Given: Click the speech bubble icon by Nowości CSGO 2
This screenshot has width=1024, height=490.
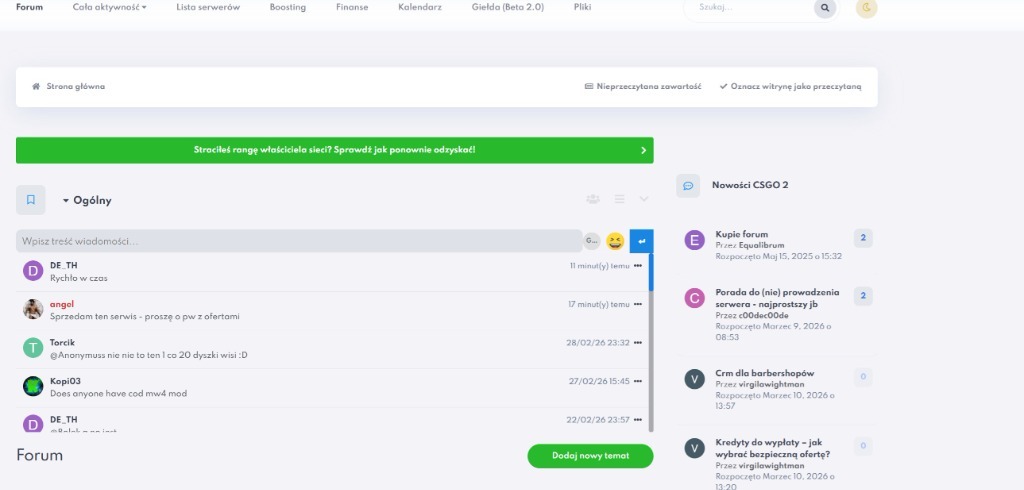Looking at the screenshot, I should [687, 185].
